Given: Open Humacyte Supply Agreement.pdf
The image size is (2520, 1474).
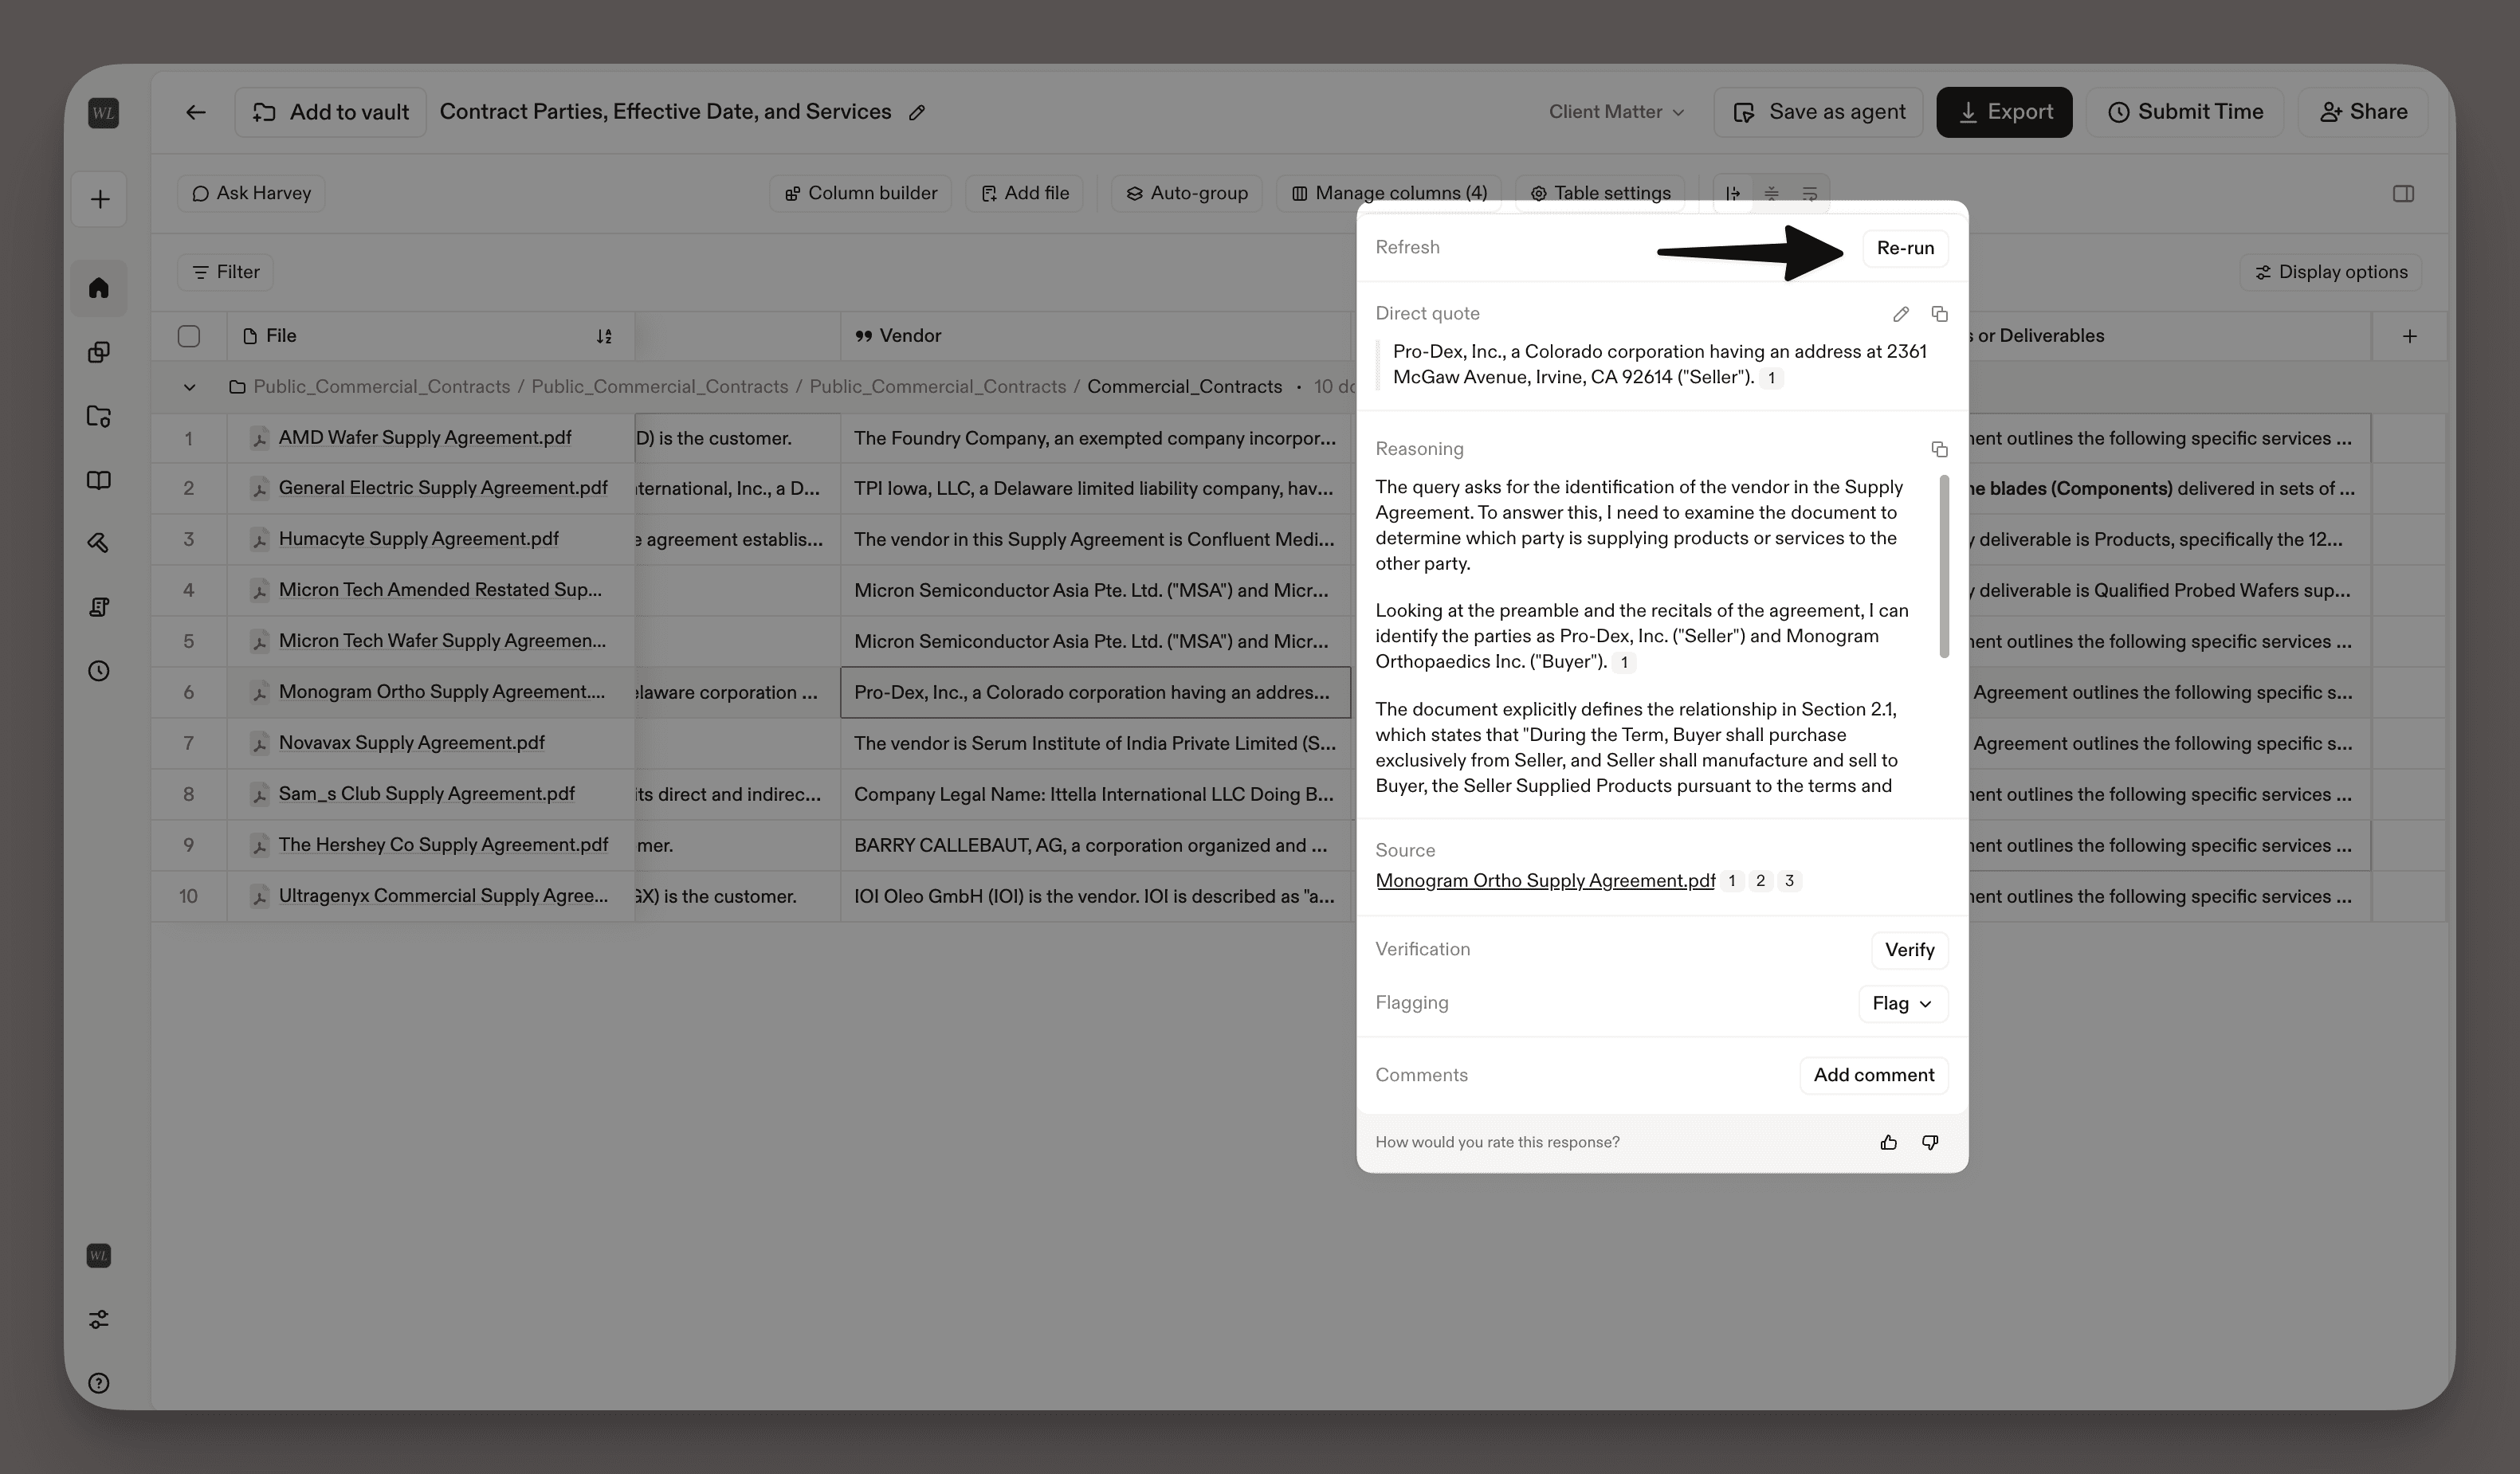Looking at the screenshot, I should tap(418, 539).
